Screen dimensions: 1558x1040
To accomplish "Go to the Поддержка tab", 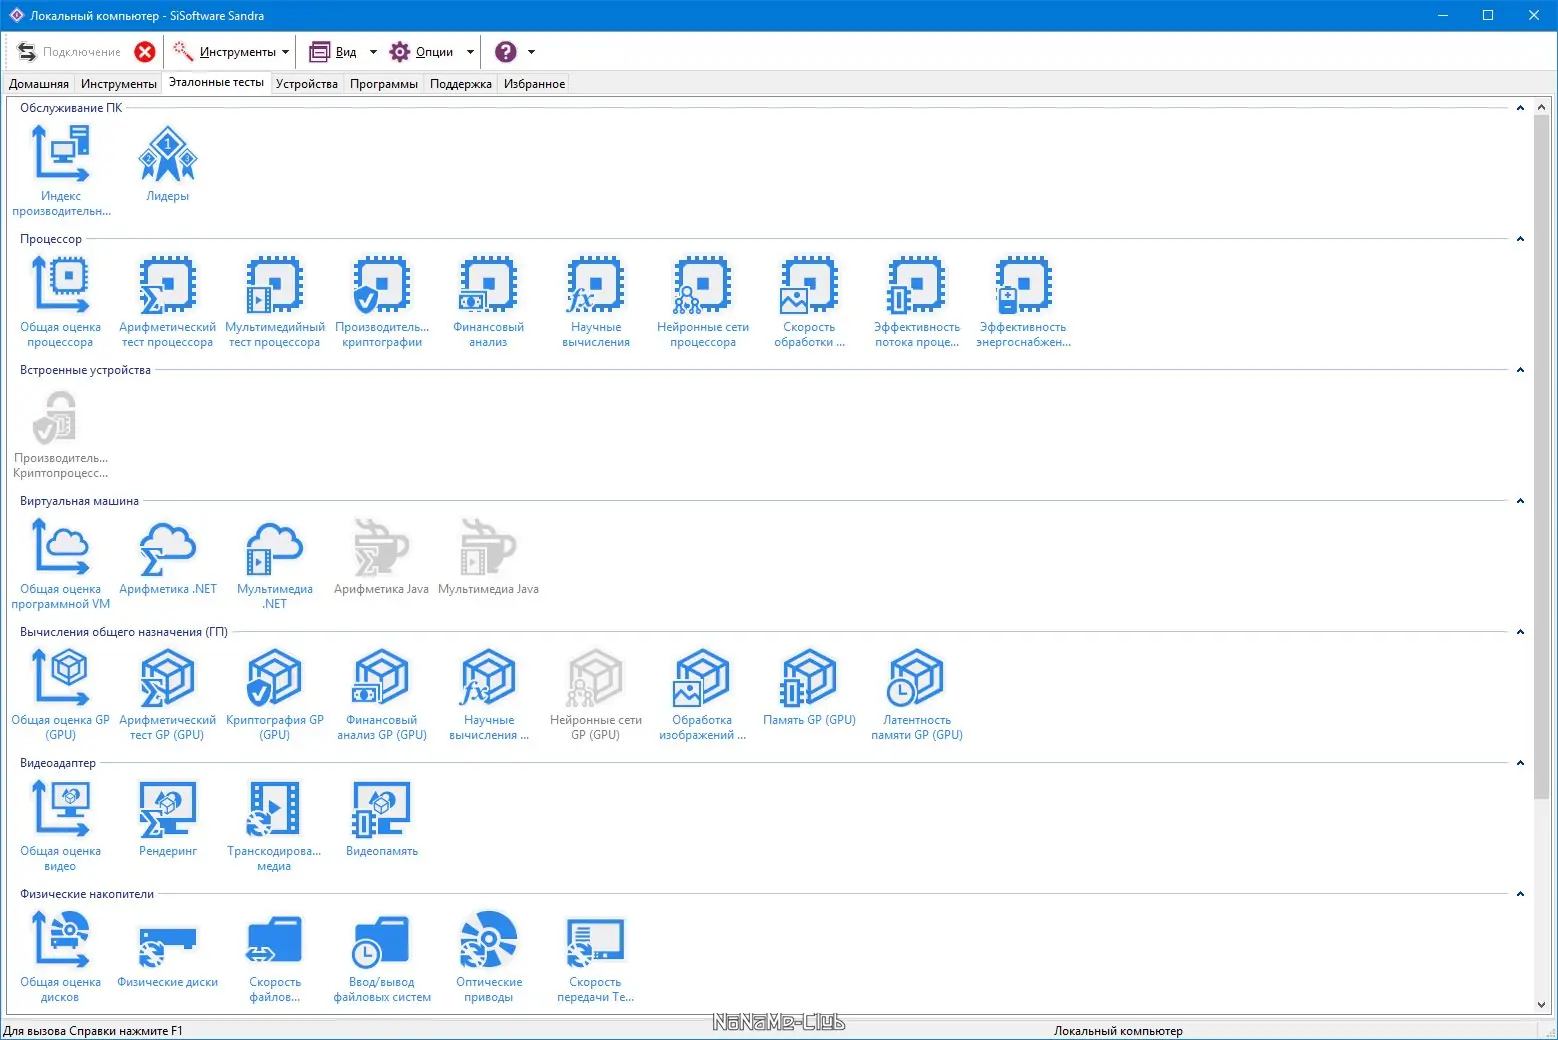I will (461, 84).
